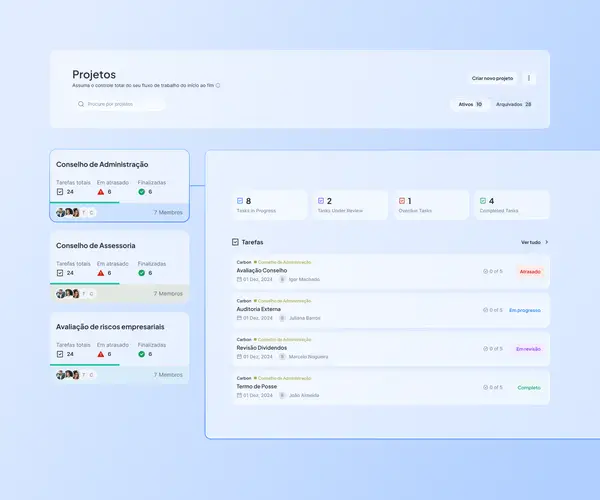Click the Completo status badge
Screen dimensions: 600x500
click(x=529, y=388)
